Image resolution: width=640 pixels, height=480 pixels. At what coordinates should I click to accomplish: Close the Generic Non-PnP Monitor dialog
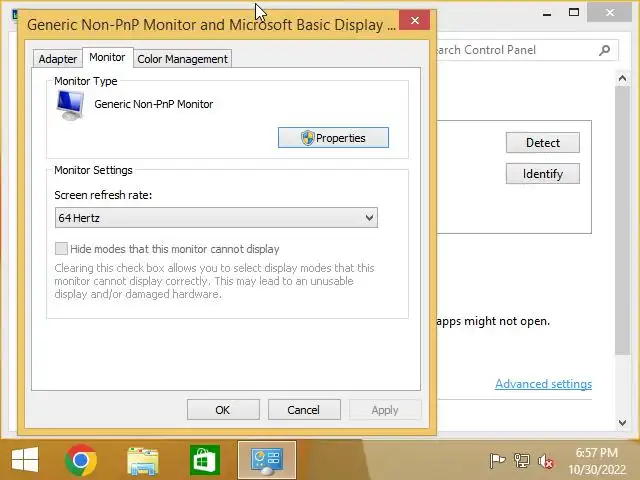tap(414, 20)
